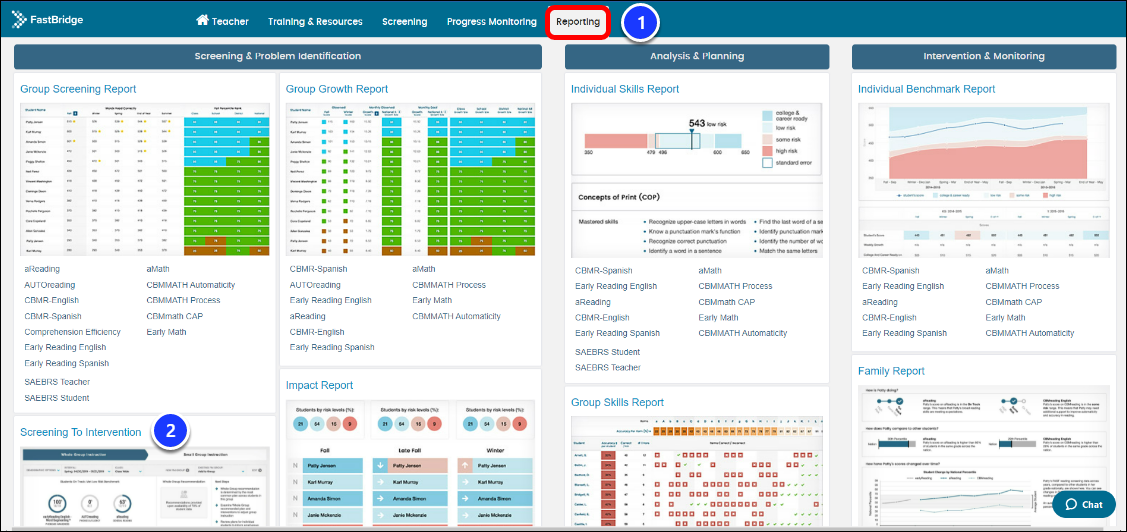The width and height of the screenshot is (1127, 532).
Task: Click the Individual Benchmark Report chart thumbnail
Action: [x=984, y=176]
